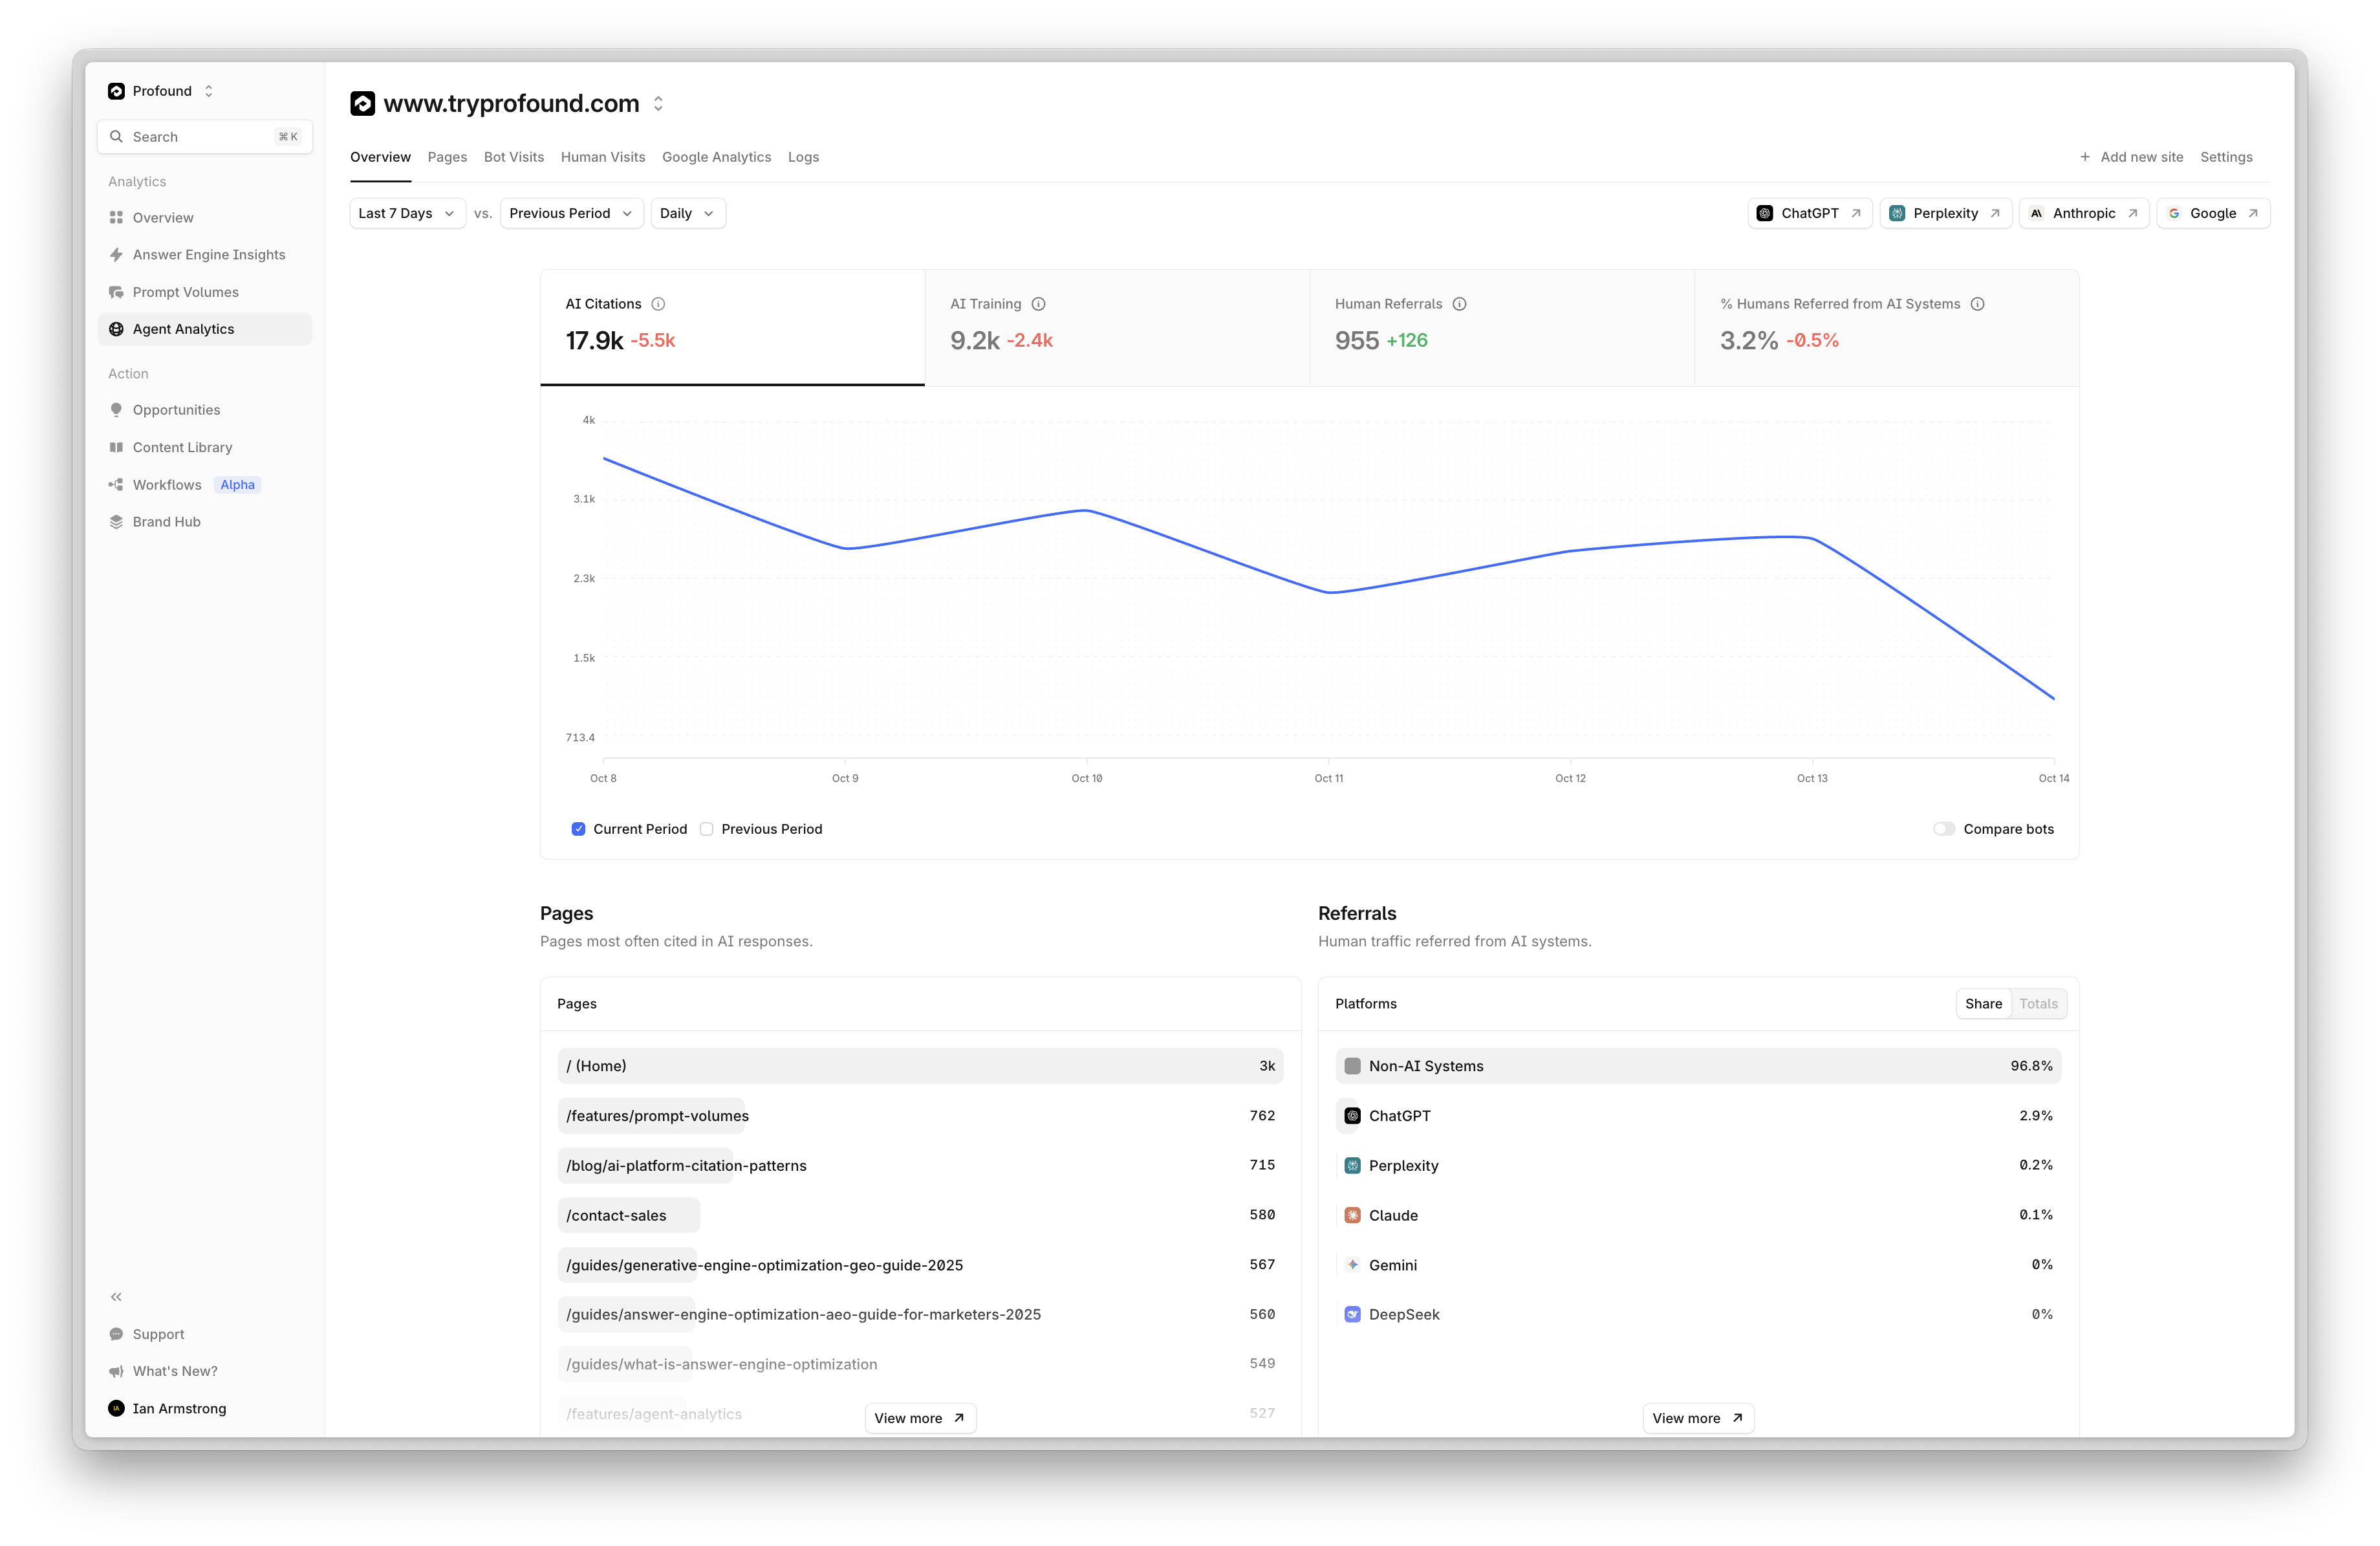Open the Google Analytics tab
Screen dimensions: 2380x1546
[x=716, y=156]
